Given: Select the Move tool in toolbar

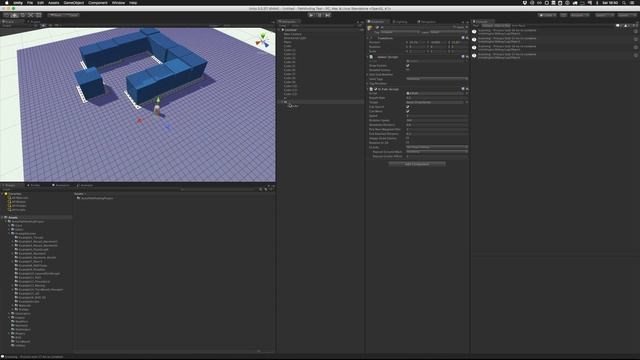Looking at the screenshot, I should coord(14,15).
